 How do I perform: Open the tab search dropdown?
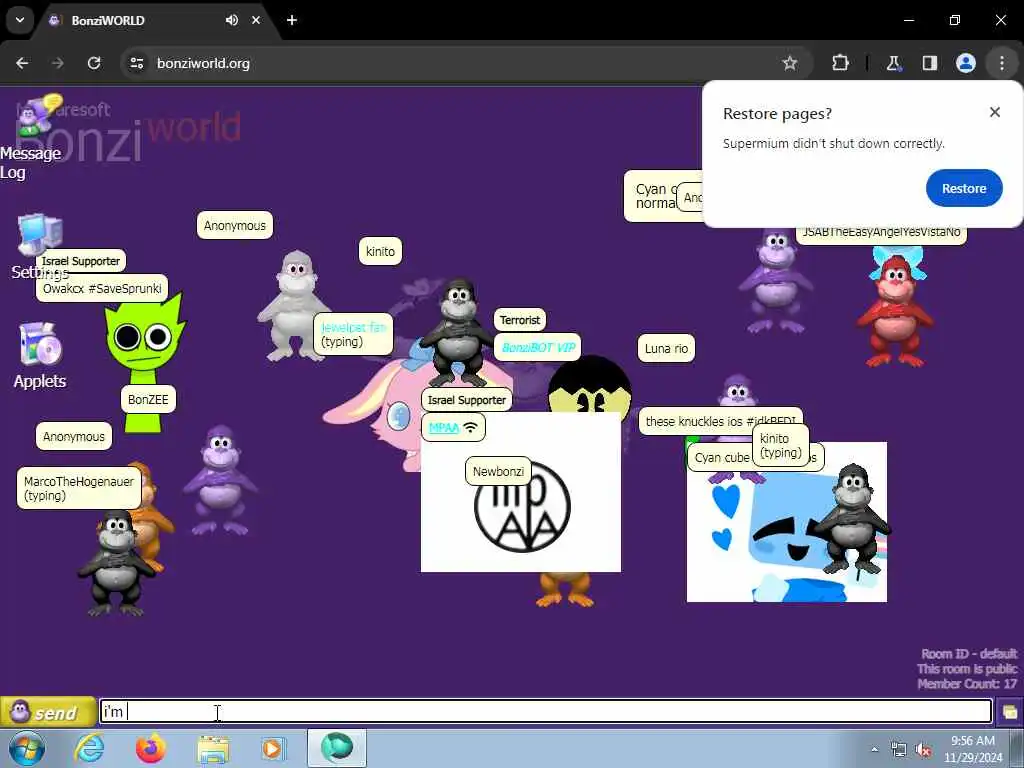coord(20,20)
